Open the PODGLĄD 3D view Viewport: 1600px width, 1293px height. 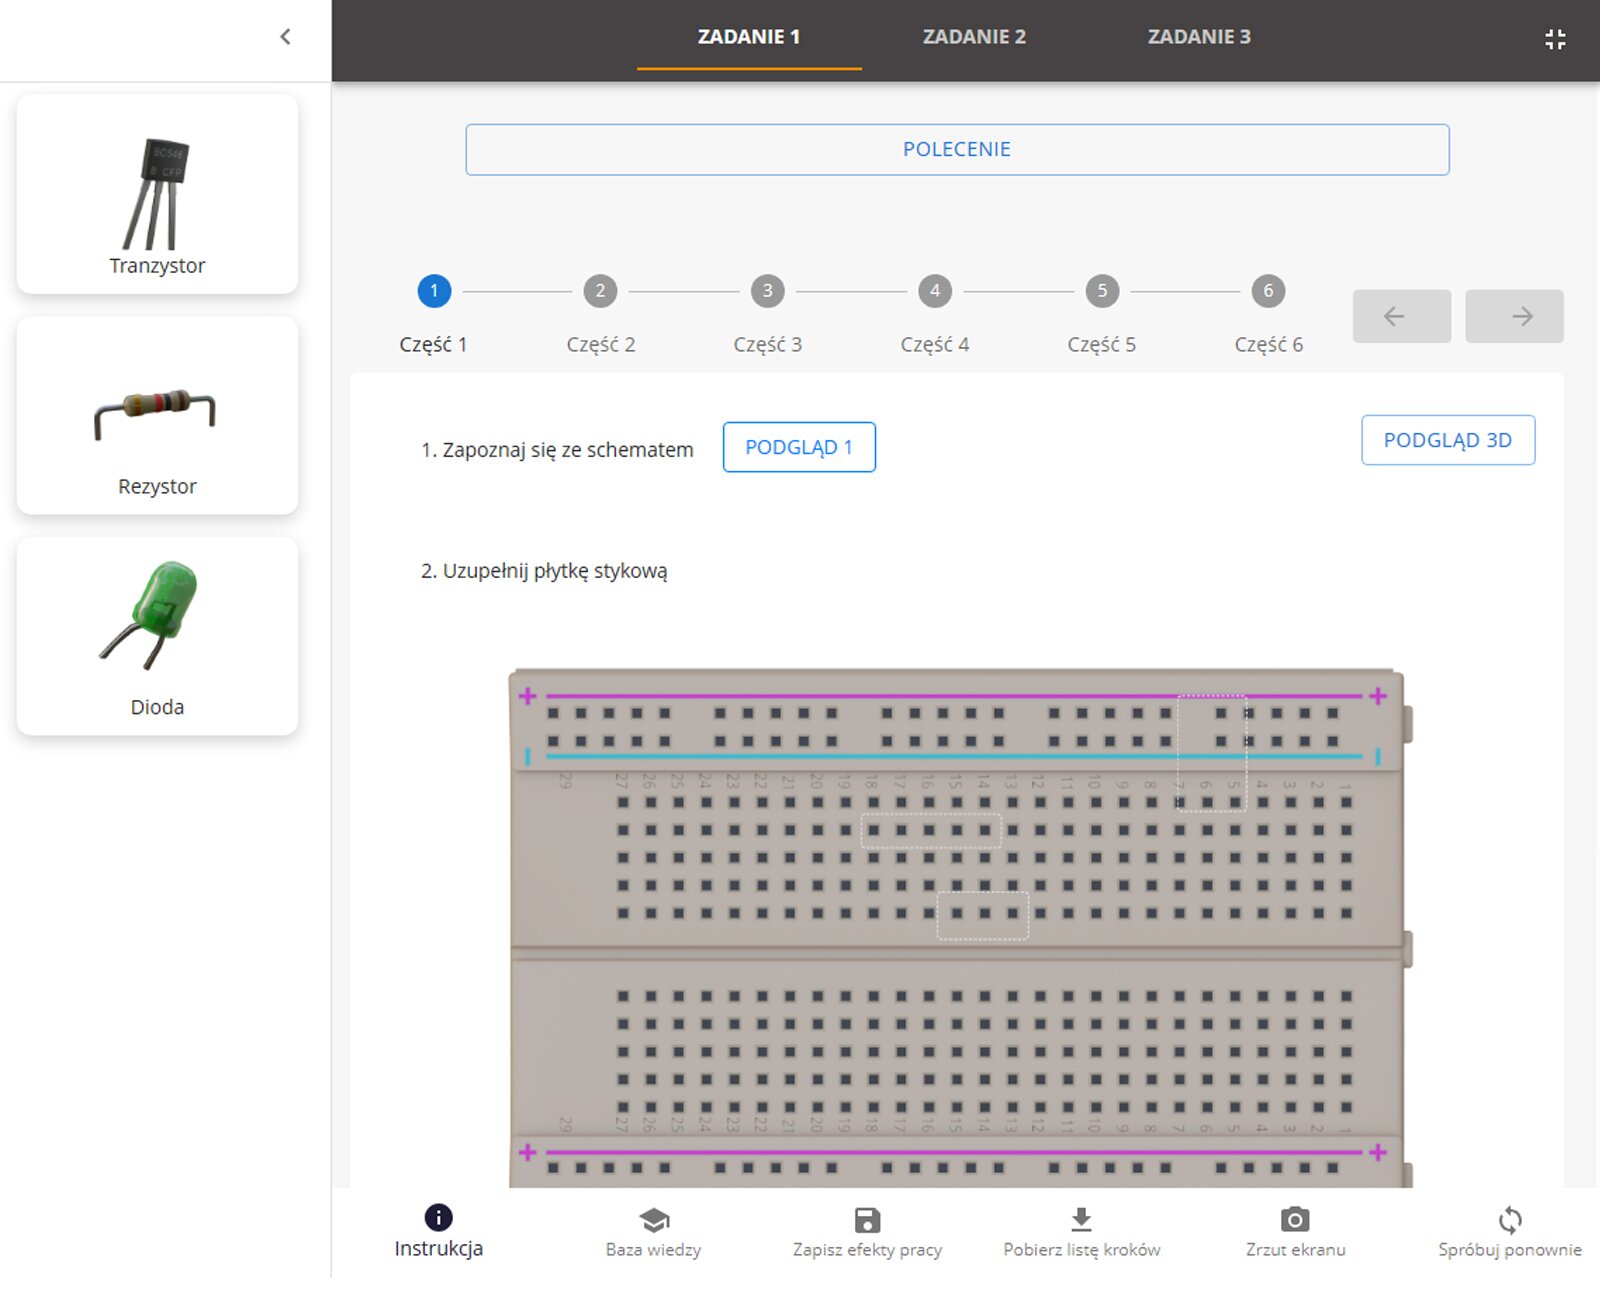[1447, 440]
